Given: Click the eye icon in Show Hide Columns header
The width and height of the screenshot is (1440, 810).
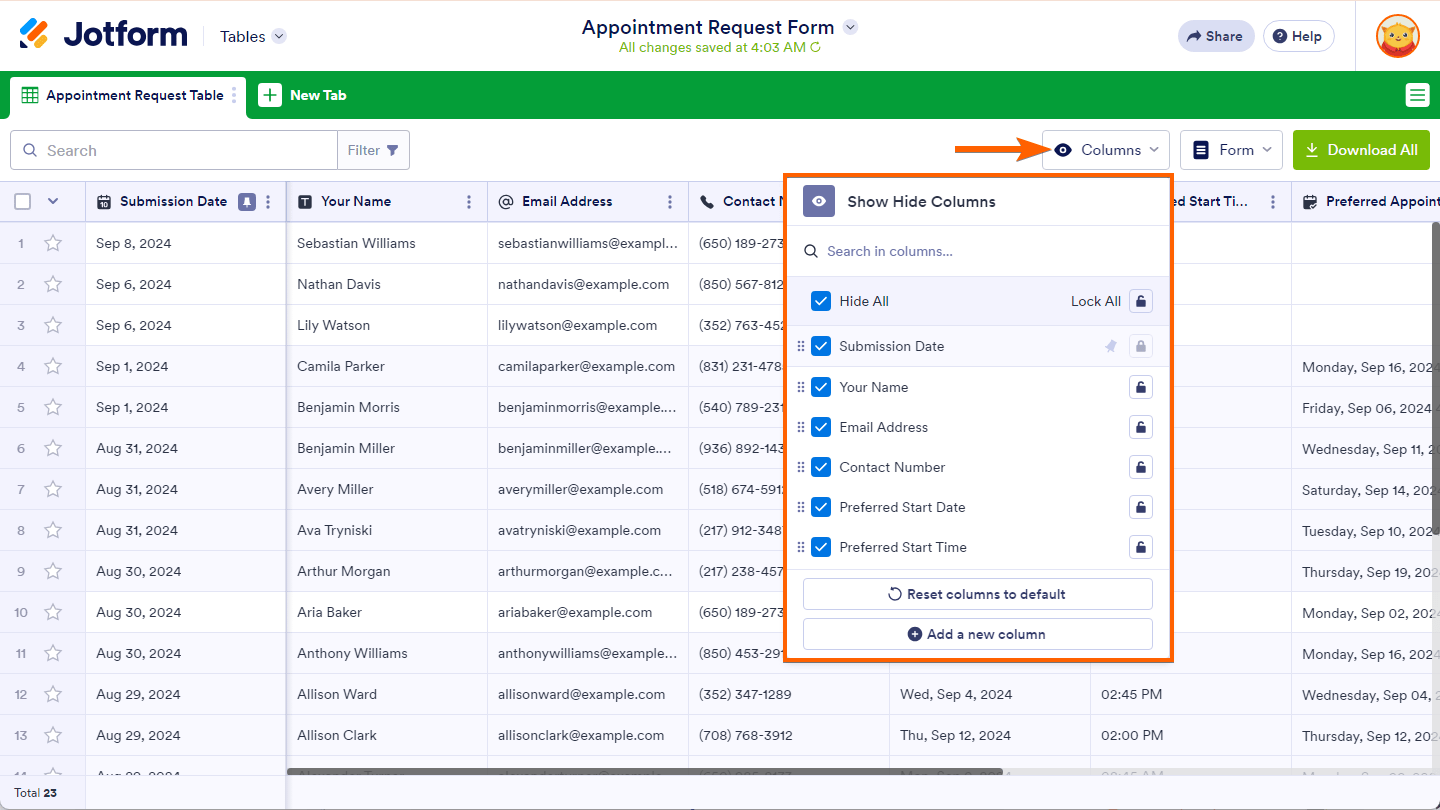Looking at the screenshot, I should (x=819, y=201).
